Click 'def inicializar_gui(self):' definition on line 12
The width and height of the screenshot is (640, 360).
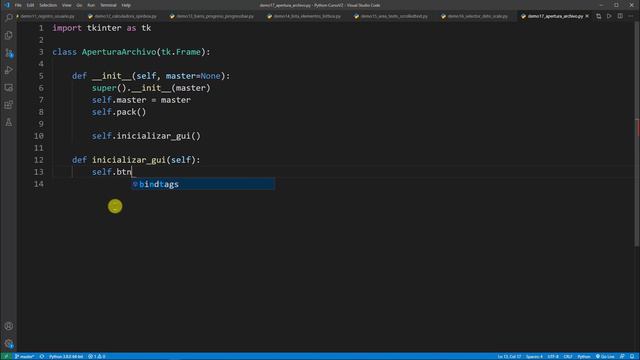point(136,160)
